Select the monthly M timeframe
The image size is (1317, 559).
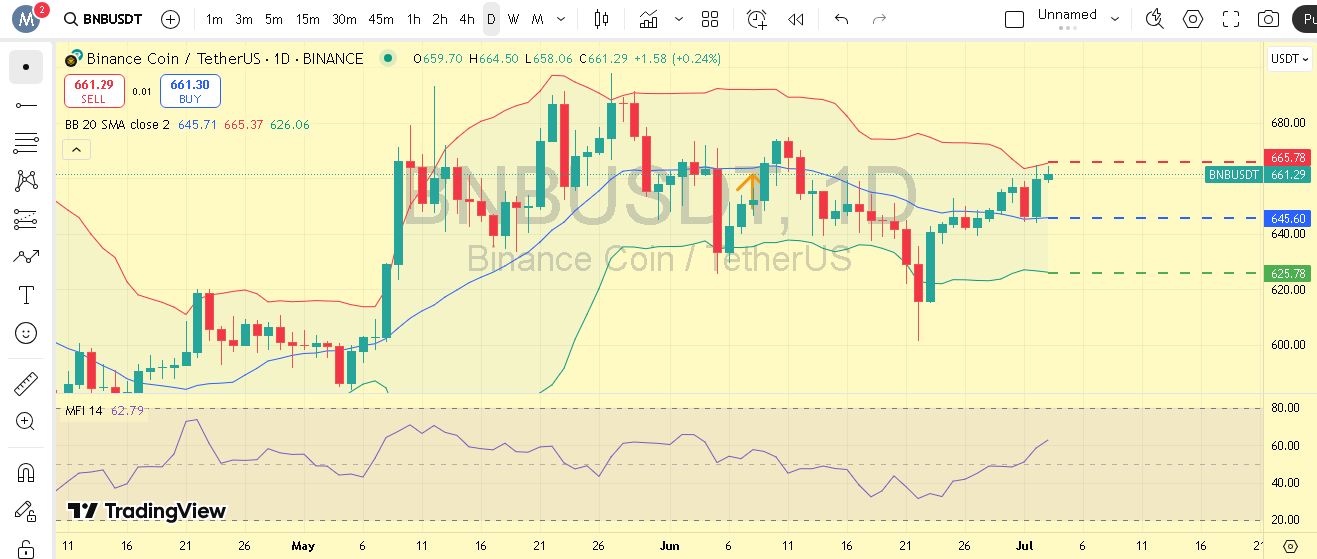(537, 19)
